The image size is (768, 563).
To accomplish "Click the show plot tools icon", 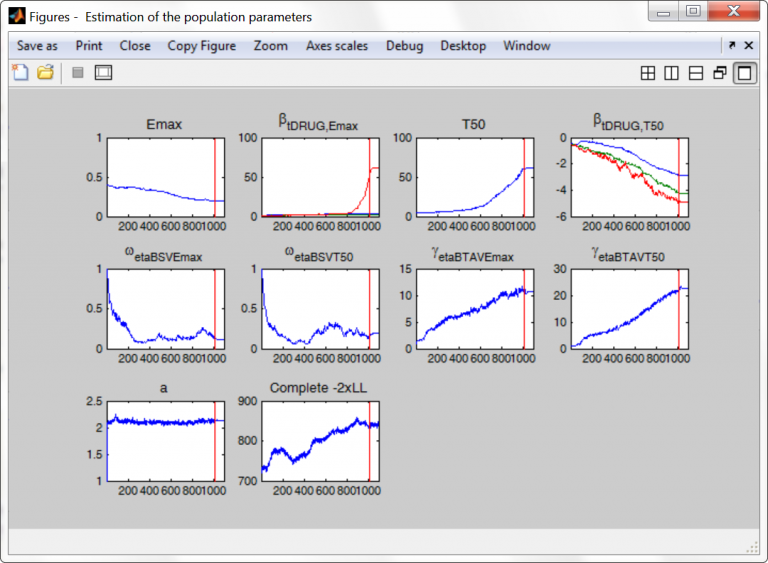I will (103, 72).
